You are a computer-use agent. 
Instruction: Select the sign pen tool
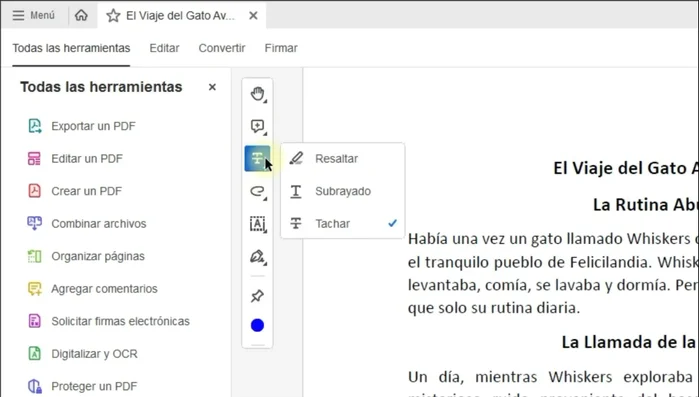[257, 257]
